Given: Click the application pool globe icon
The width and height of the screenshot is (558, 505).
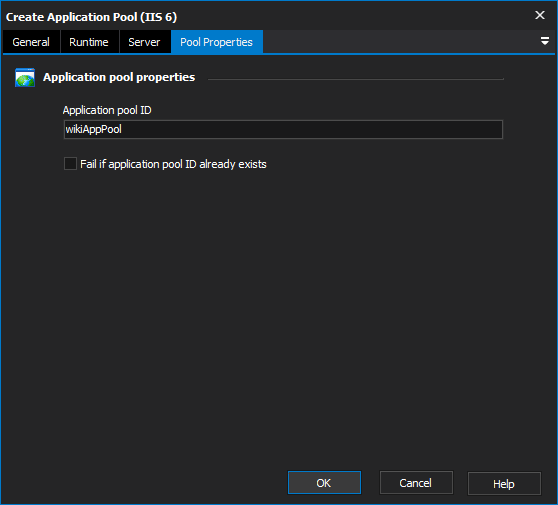Looking at the screenshot, I should click(x=25, y=78).
